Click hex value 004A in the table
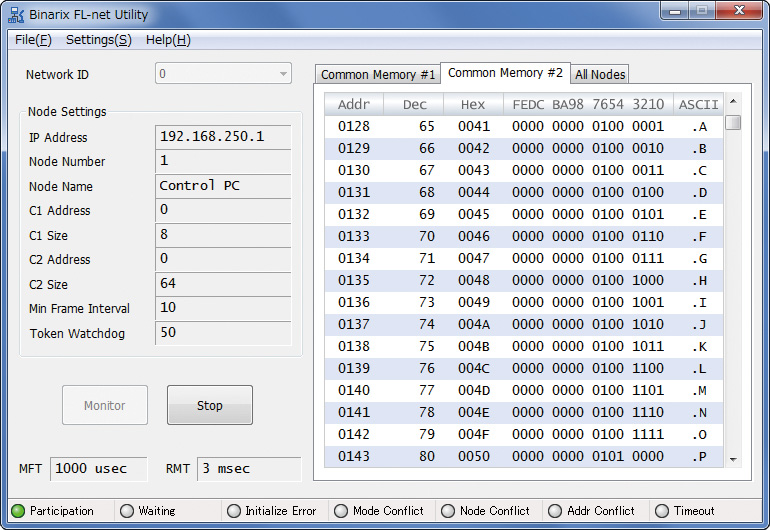770x530 pixels. 474,325
